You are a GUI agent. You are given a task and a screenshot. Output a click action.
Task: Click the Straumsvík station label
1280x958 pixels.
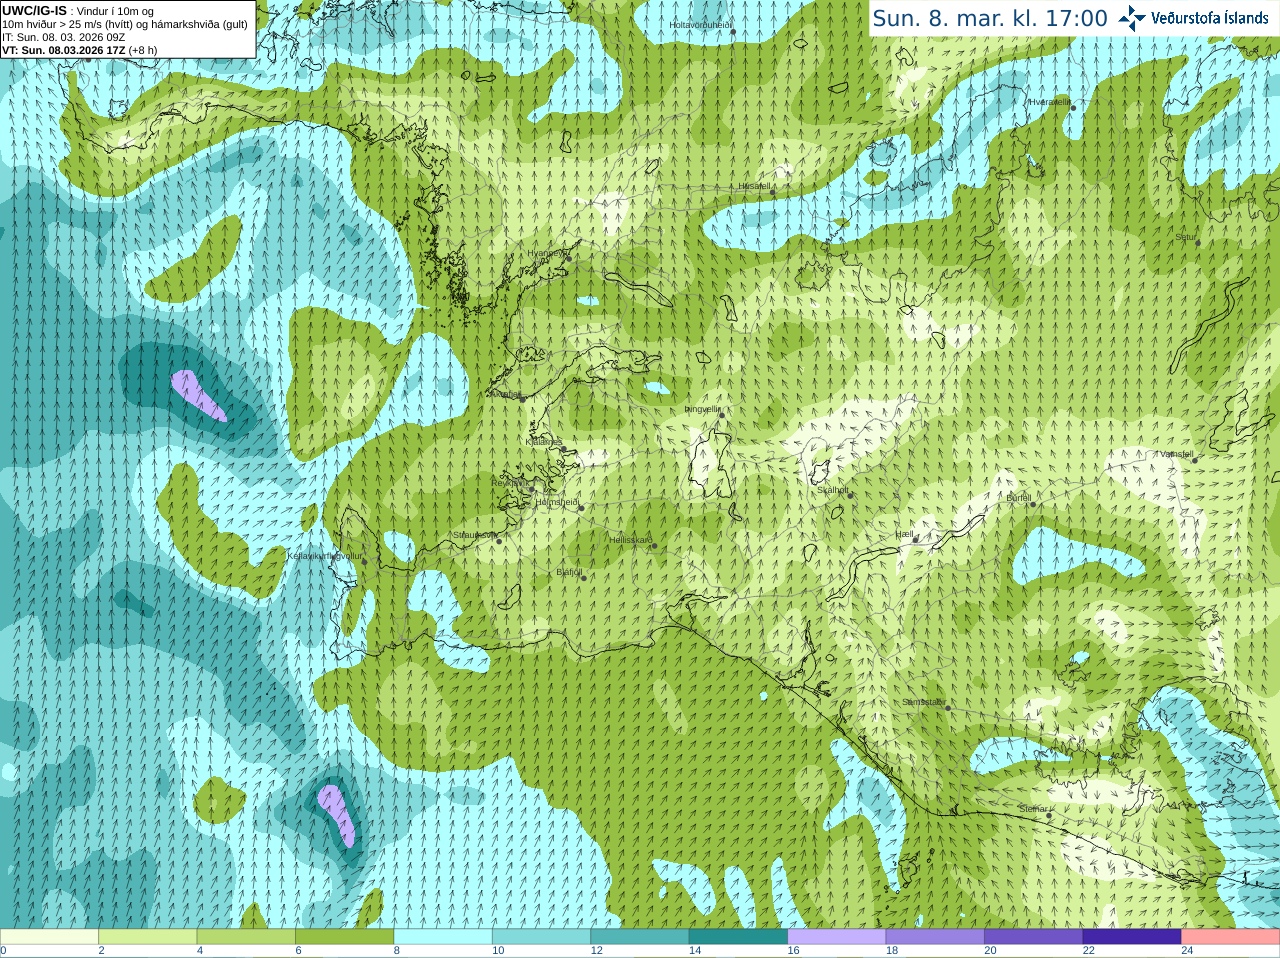475,536
